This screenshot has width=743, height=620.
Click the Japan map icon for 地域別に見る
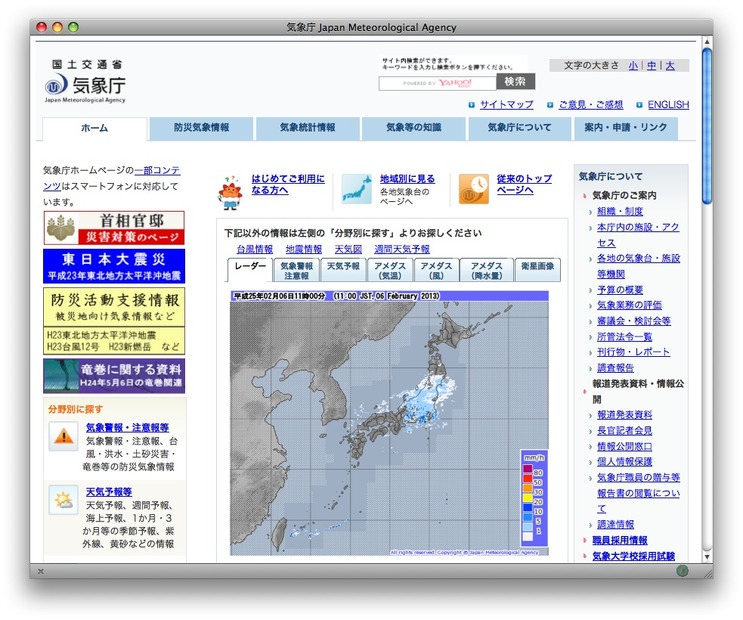point(356,188)
